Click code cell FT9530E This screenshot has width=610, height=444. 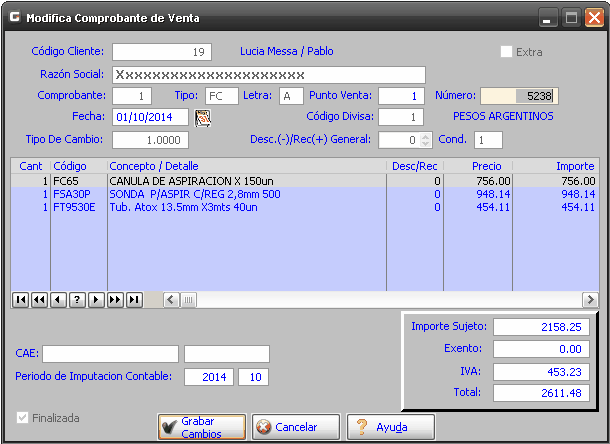tap(79, 207)
